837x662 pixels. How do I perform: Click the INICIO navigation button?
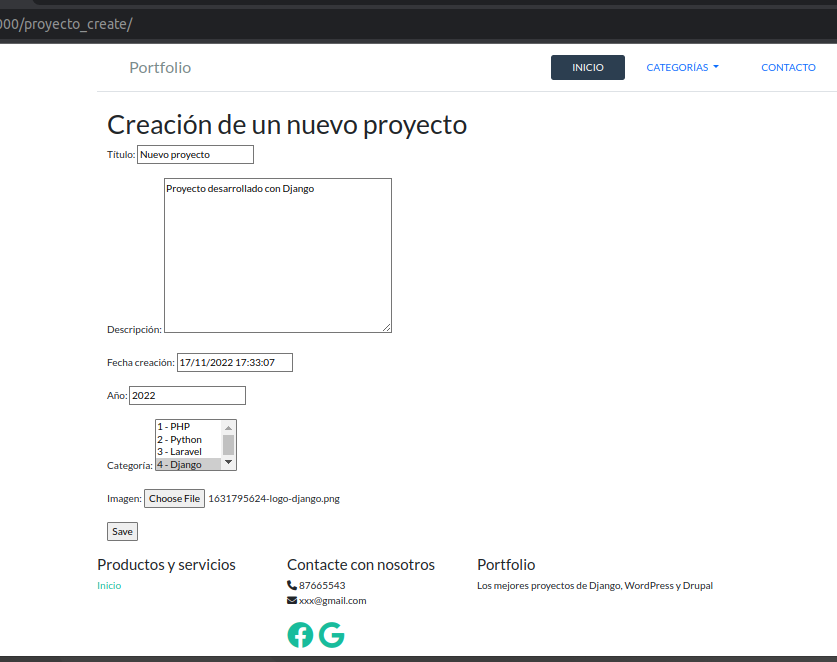[587, 68]
